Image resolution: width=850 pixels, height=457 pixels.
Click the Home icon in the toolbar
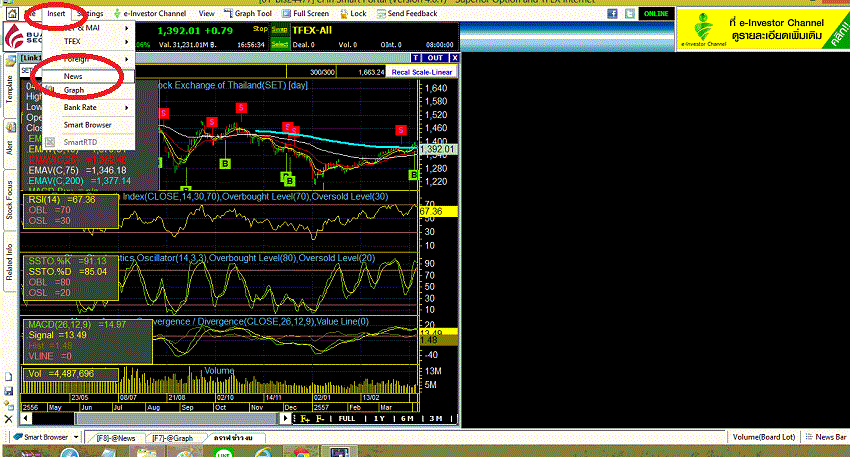click(11, 14)
